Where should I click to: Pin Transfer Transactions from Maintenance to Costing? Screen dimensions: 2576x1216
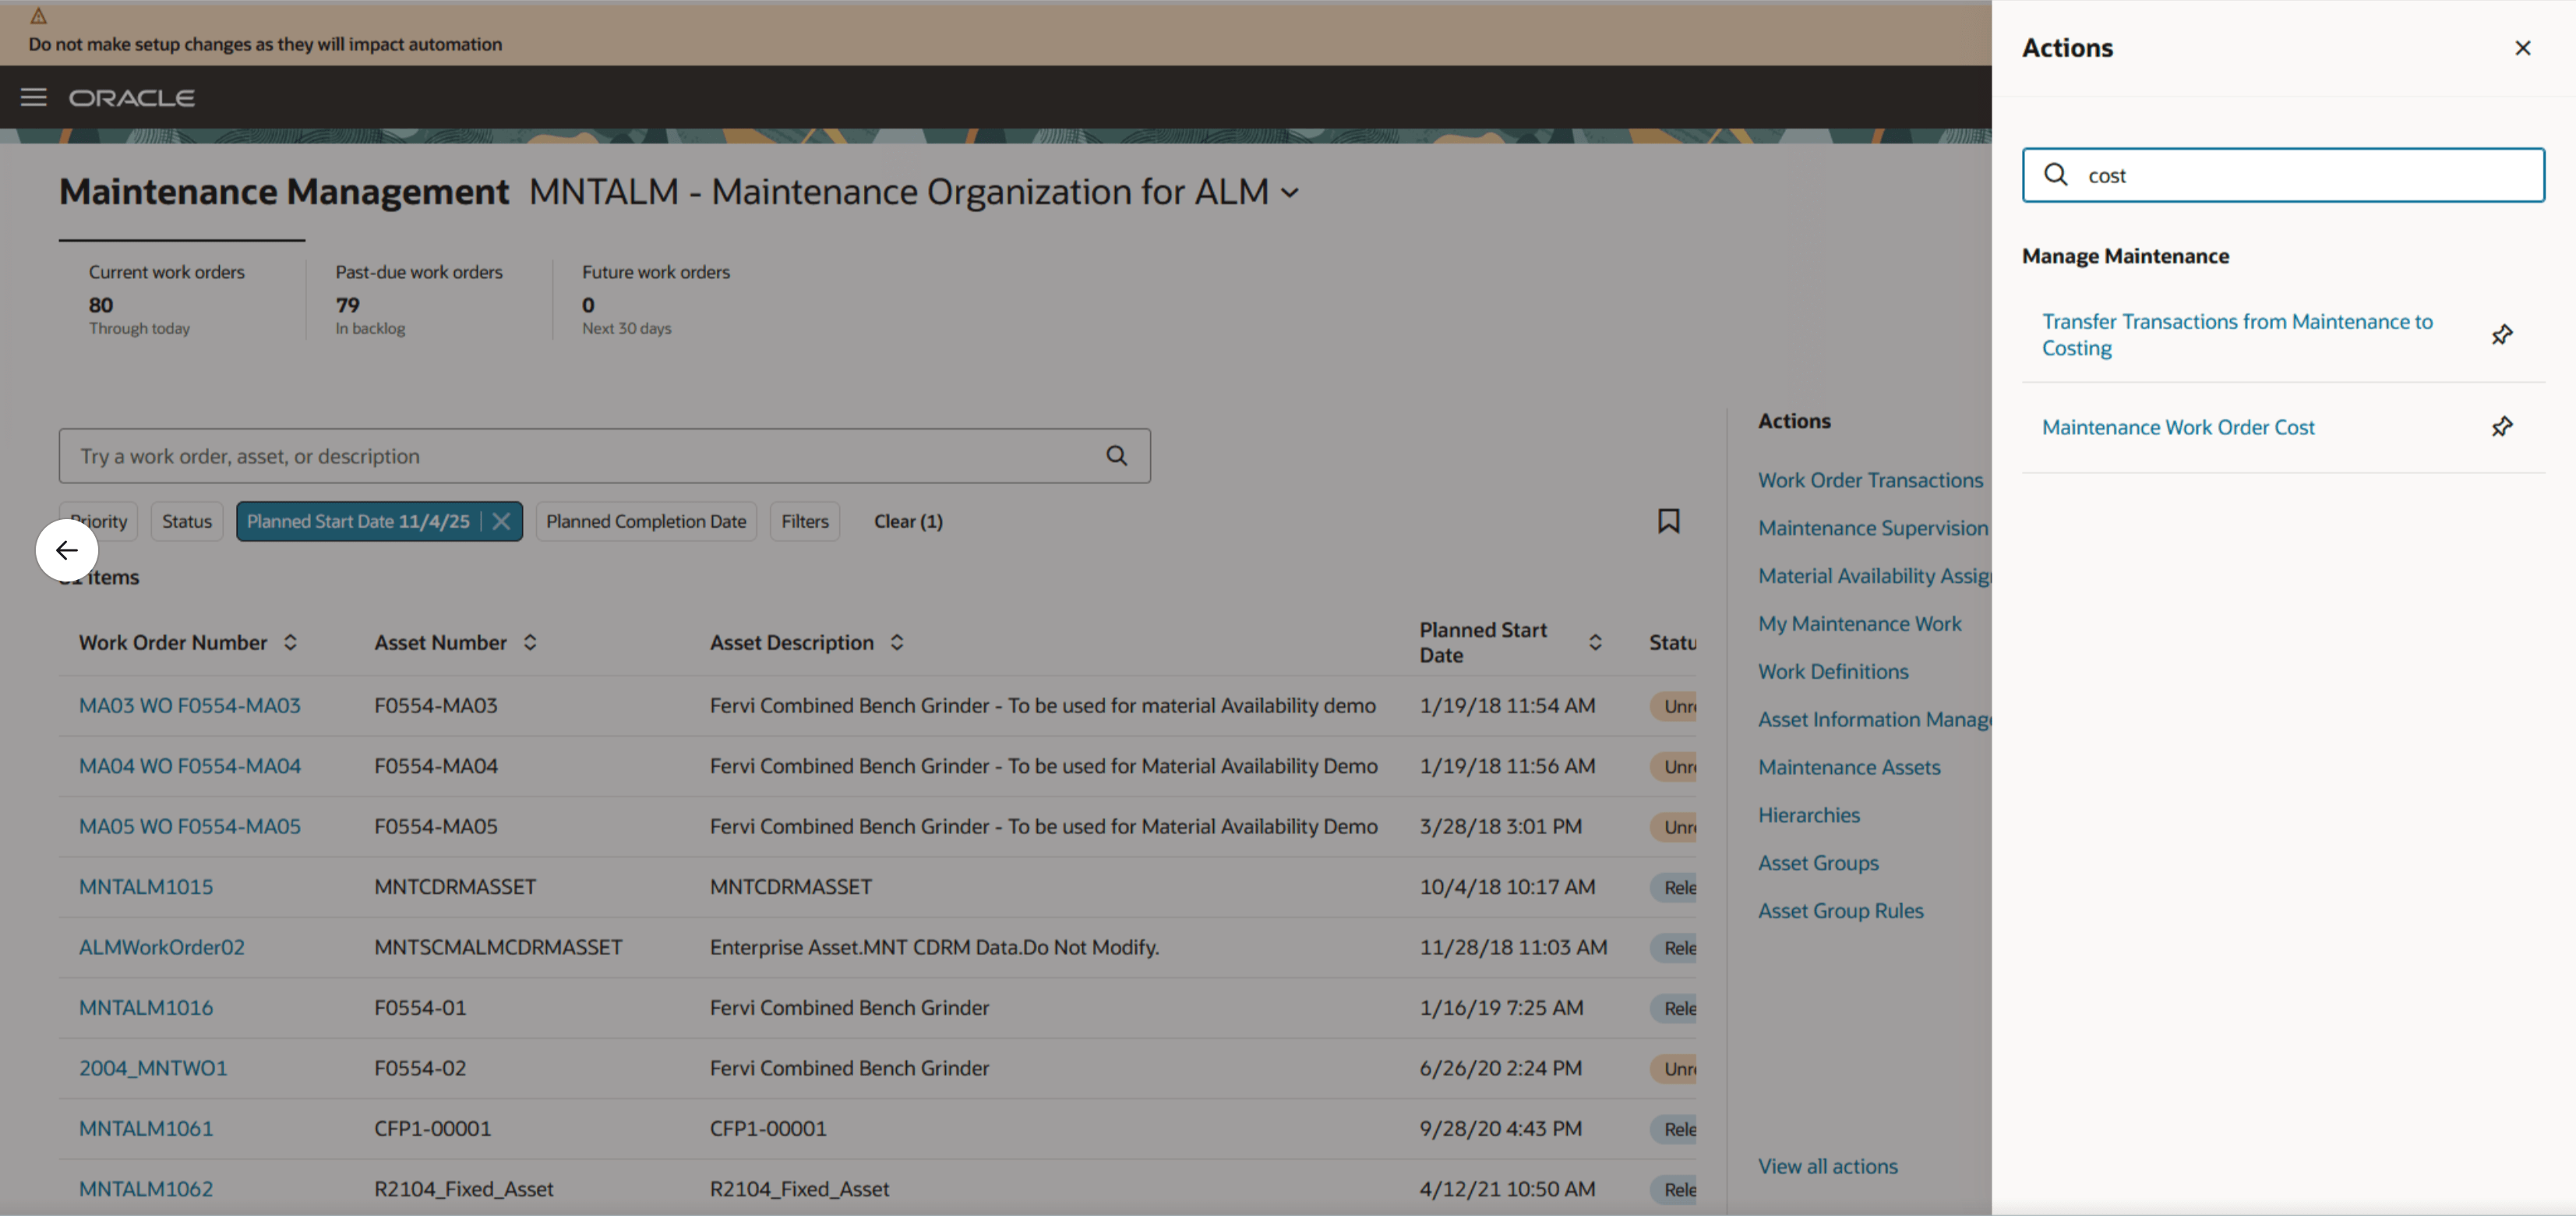pyautogui.click(x=2501, y=335)
